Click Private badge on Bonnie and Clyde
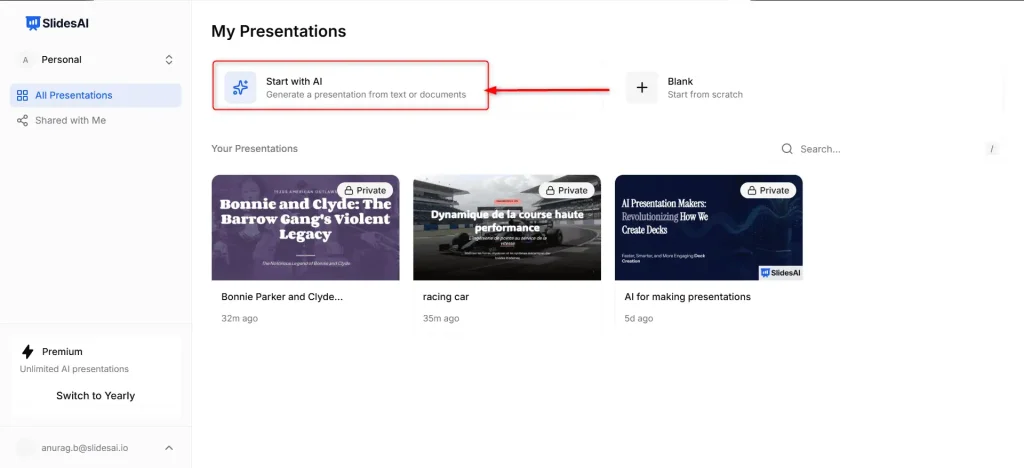The width and height of the screenshot is (1024, 468). tap(365, 191)
